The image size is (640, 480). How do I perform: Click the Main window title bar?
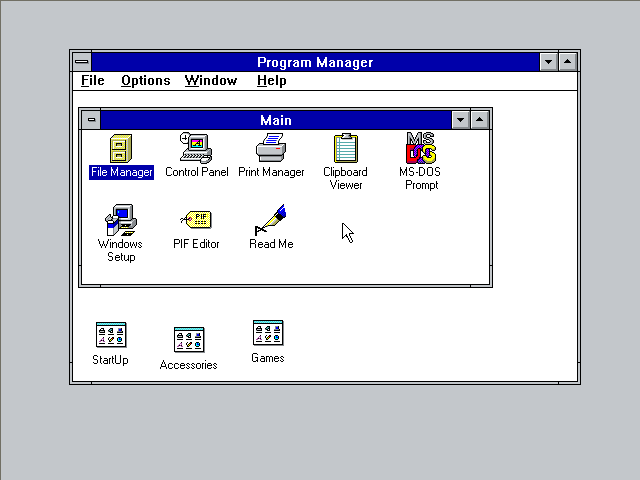[x=276, y=120]
